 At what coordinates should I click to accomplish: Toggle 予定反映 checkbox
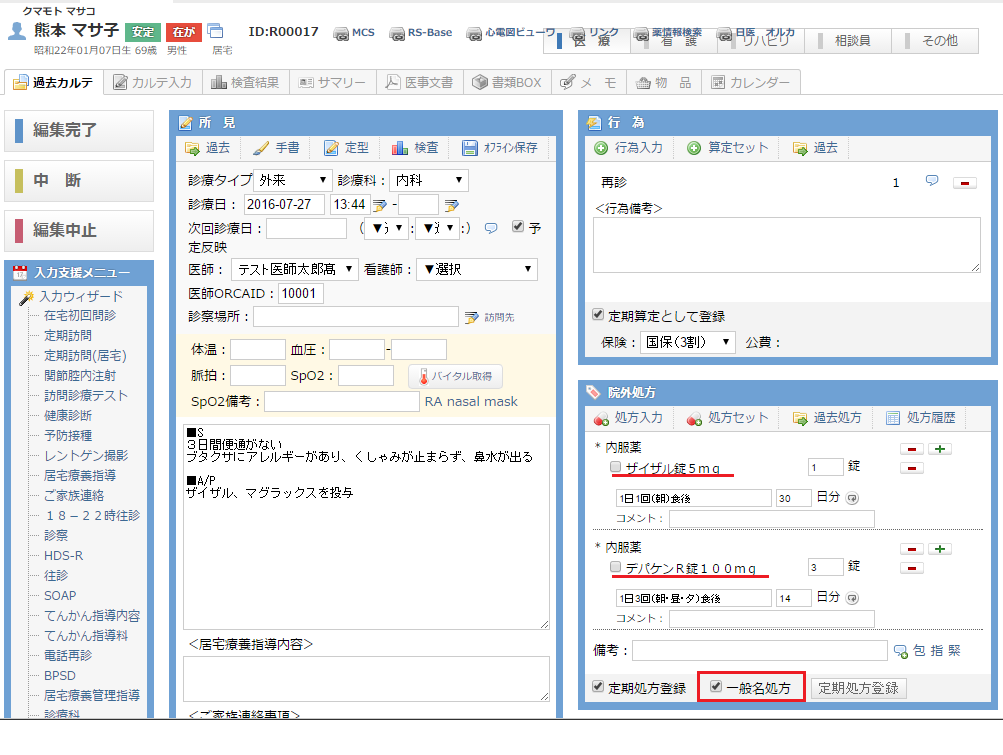coord(518,226)
